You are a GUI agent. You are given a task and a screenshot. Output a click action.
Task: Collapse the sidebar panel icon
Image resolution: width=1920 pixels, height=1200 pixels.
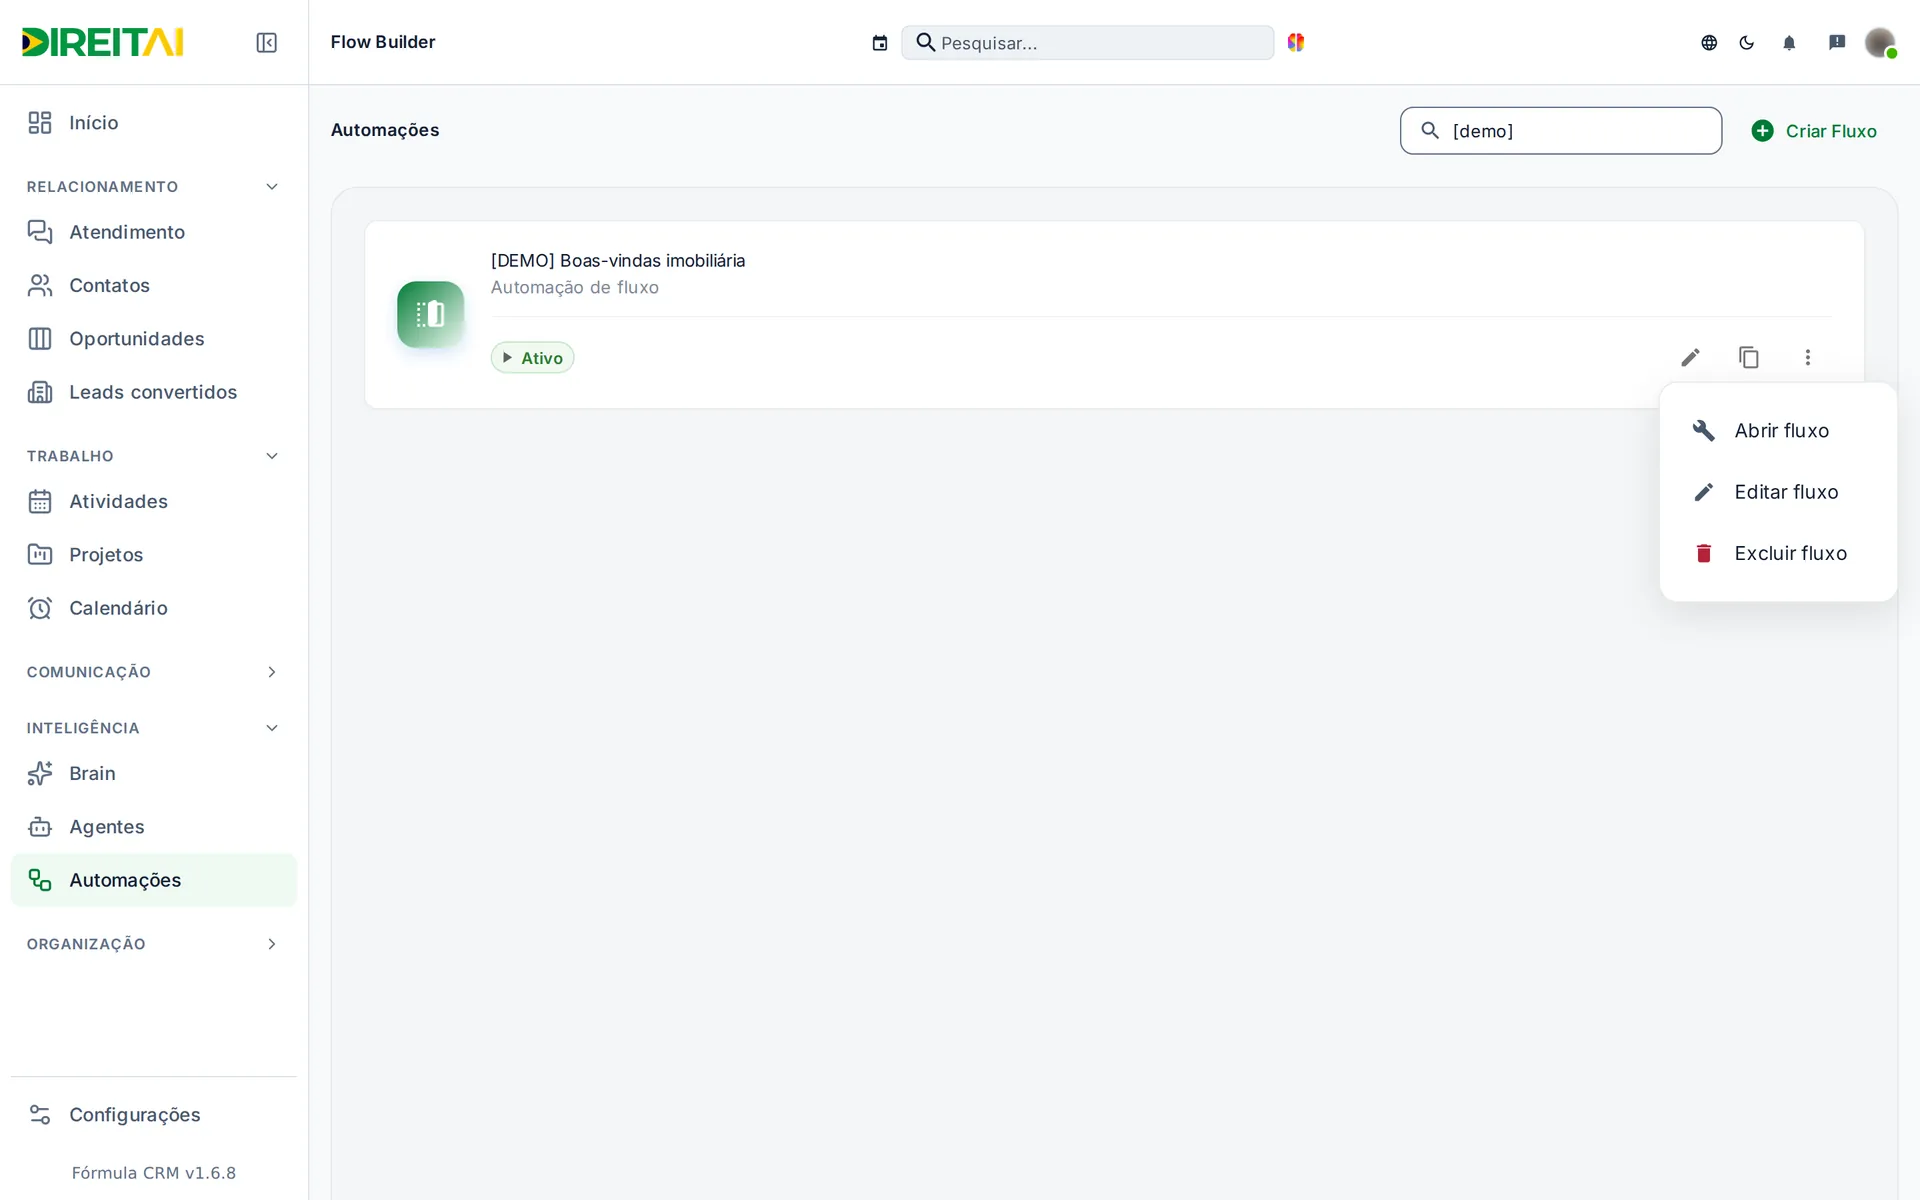click(266, 42)
